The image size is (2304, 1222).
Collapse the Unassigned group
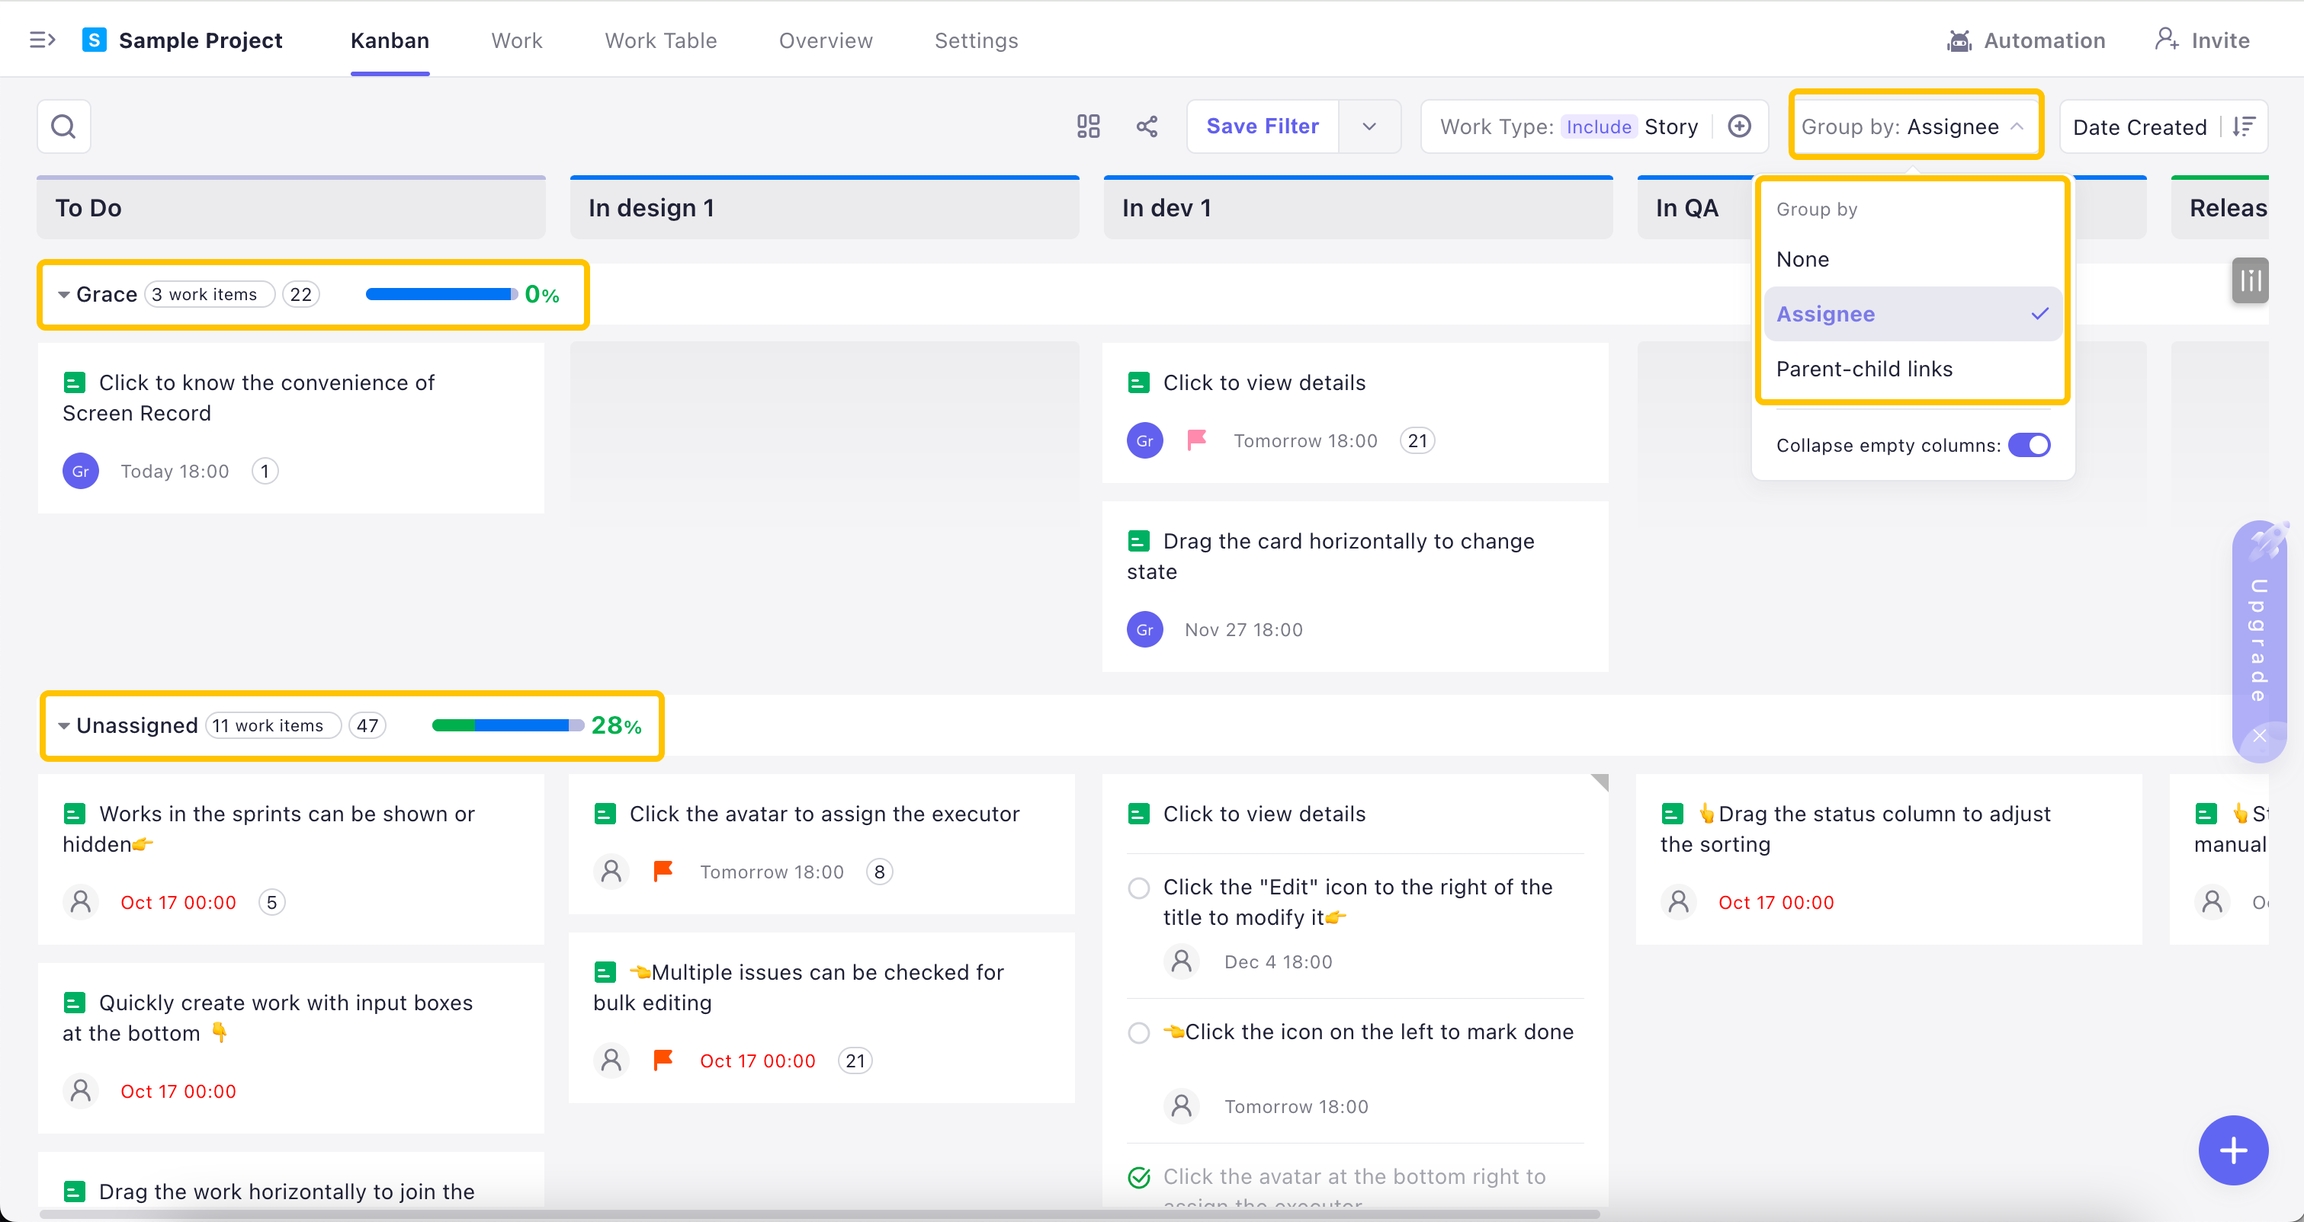click(64, 726)
